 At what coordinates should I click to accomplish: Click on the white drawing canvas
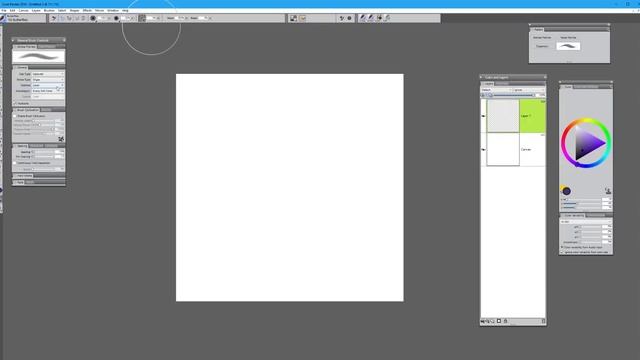pyautogui.click(x=290, y=188)
